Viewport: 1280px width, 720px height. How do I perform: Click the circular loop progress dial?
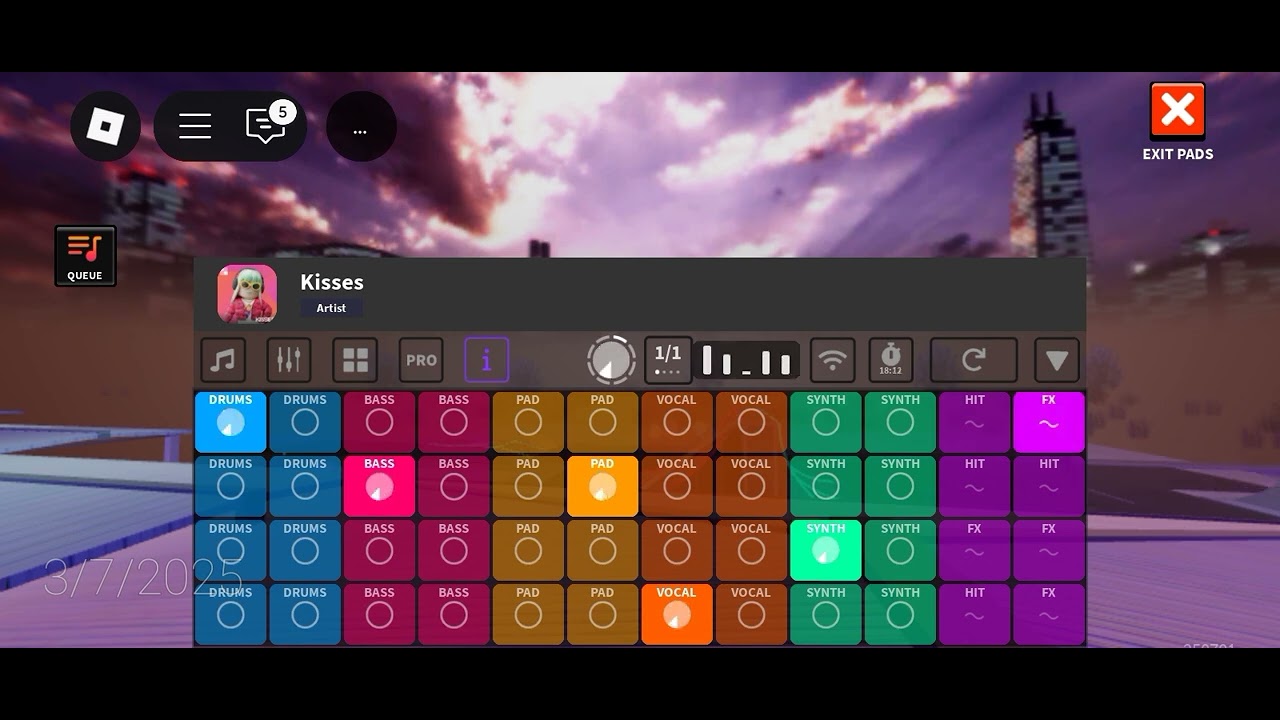pyautogui.click(x=611, y=360)
